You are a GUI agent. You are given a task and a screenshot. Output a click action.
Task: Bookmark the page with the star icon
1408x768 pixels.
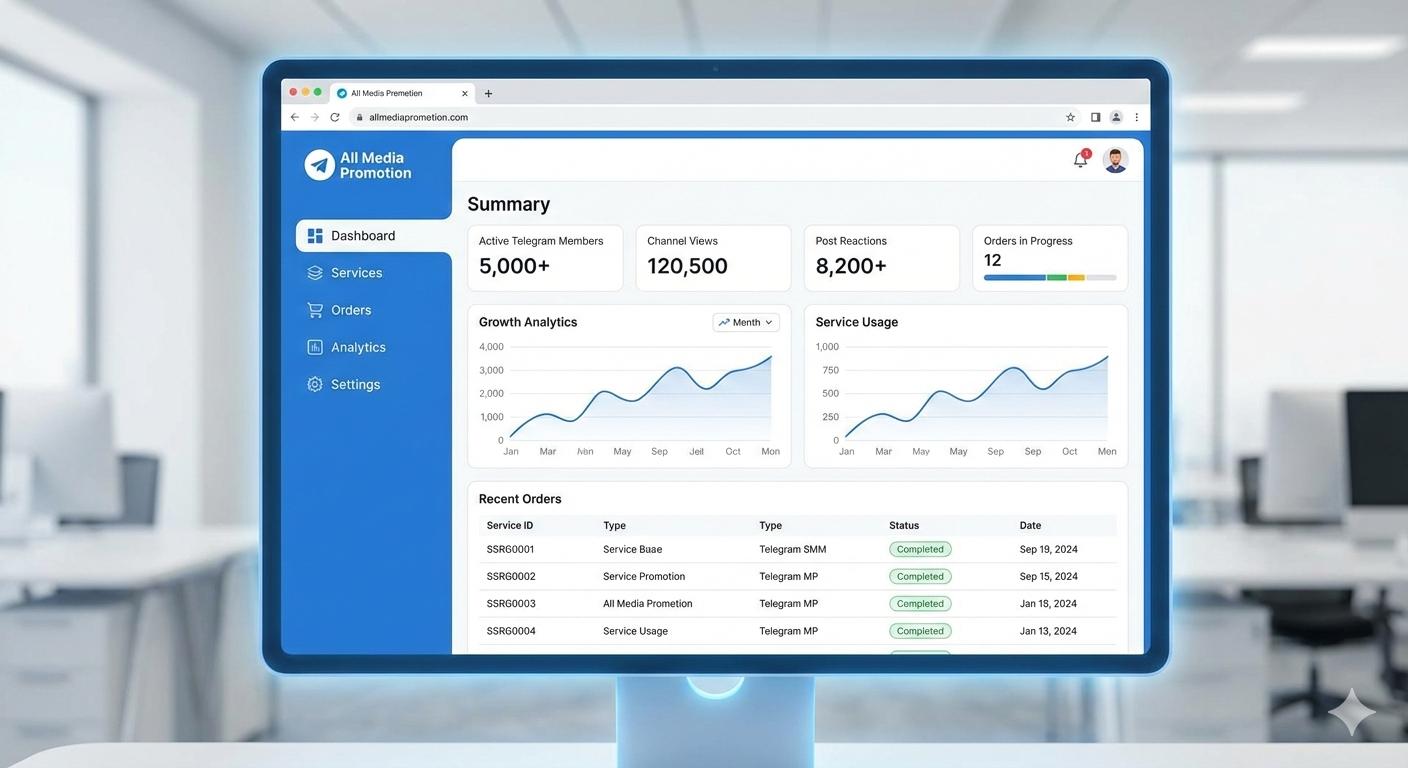[x=1070, y=116]
